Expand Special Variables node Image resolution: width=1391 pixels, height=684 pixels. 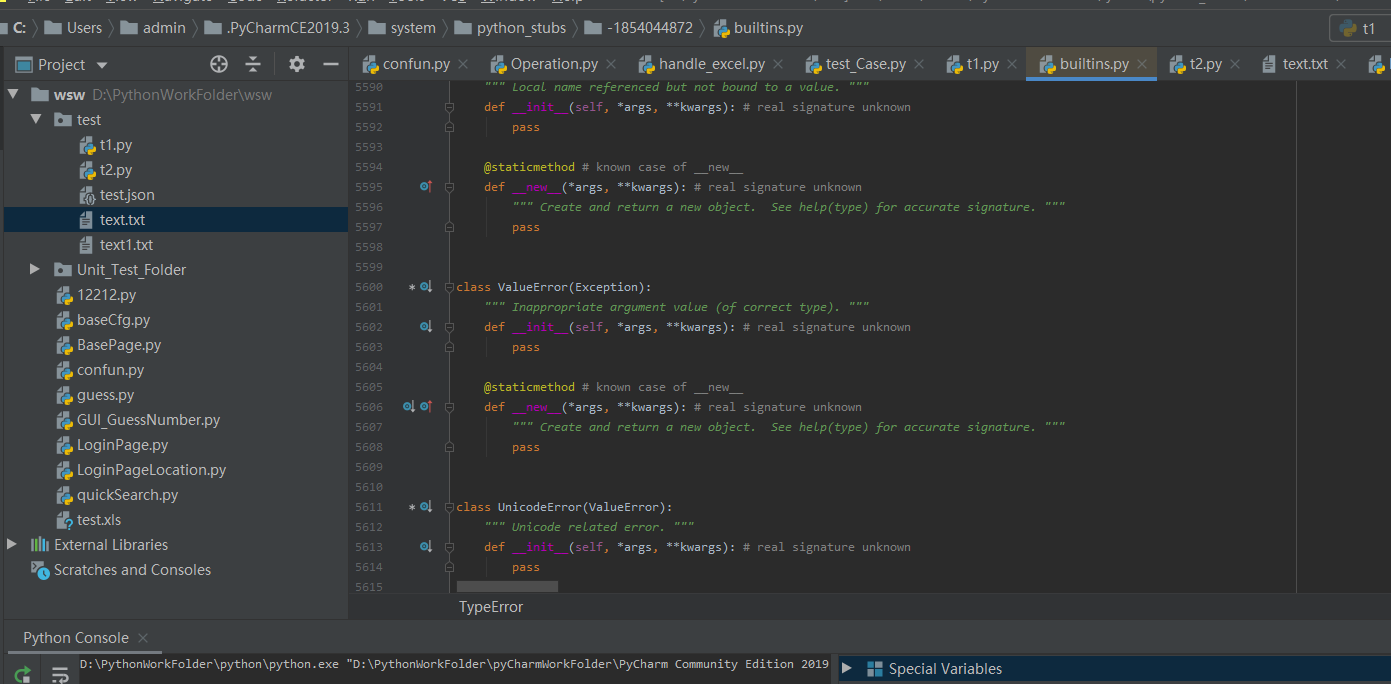click(x=848, y=669)
